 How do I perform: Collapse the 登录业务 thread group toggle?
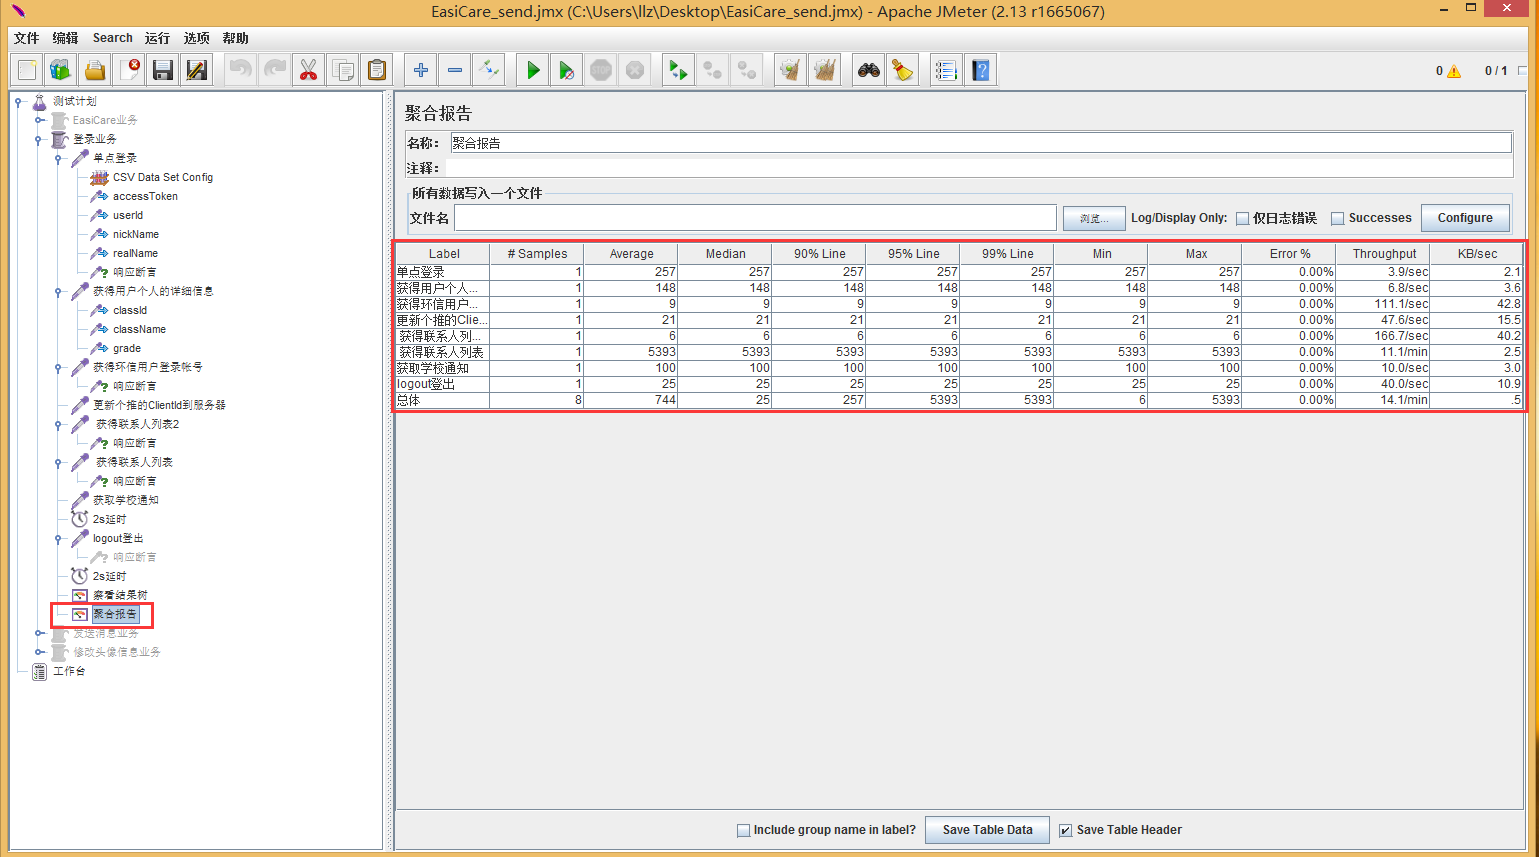point(39,139)
